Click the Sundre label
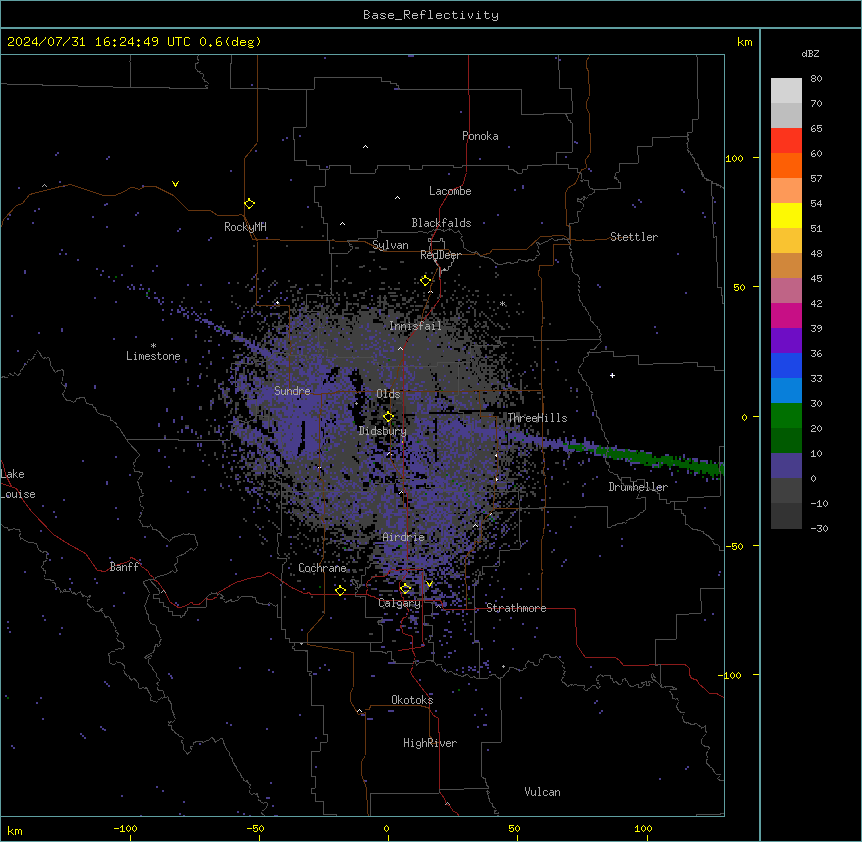This screenshot has width=862, height=842. click(292, 391)
